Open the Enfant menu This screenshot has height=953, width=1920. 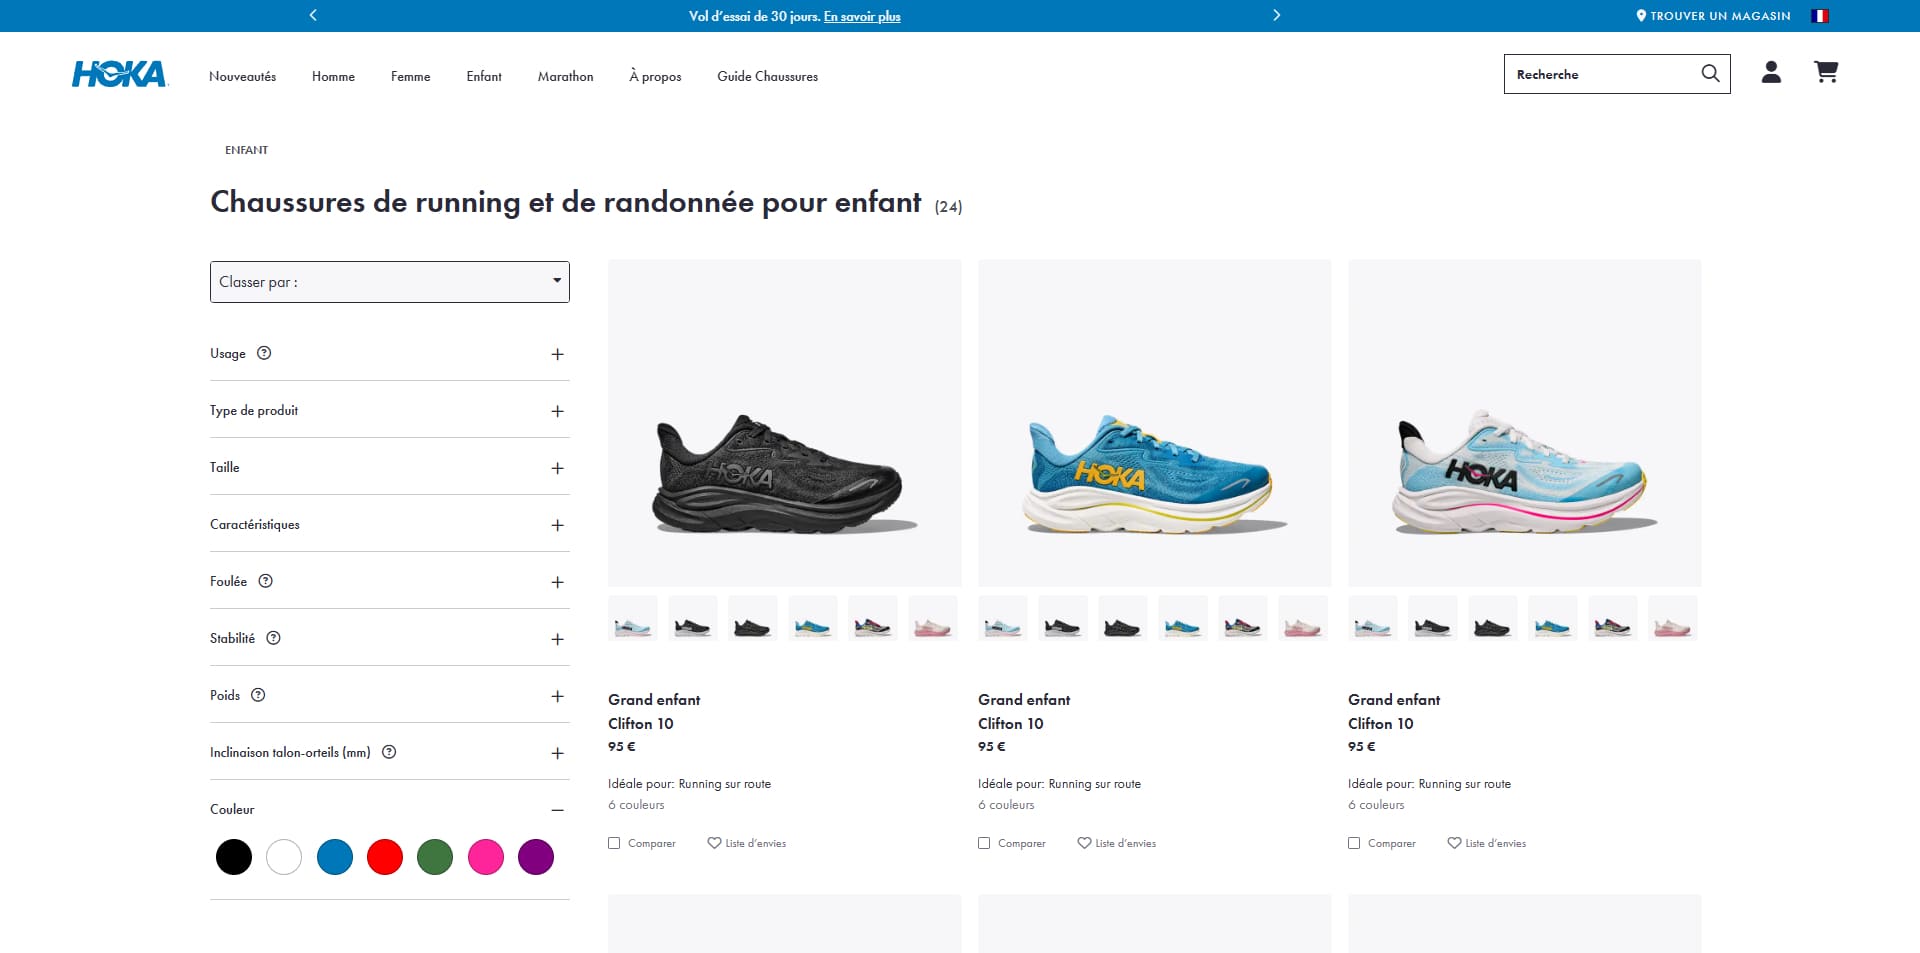[x=484, y=76]
